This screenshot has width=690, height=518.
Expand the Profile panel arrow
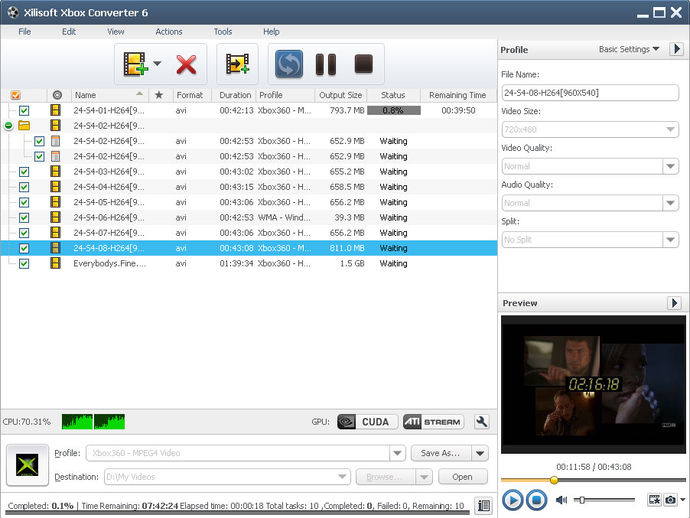coord(676,49)
